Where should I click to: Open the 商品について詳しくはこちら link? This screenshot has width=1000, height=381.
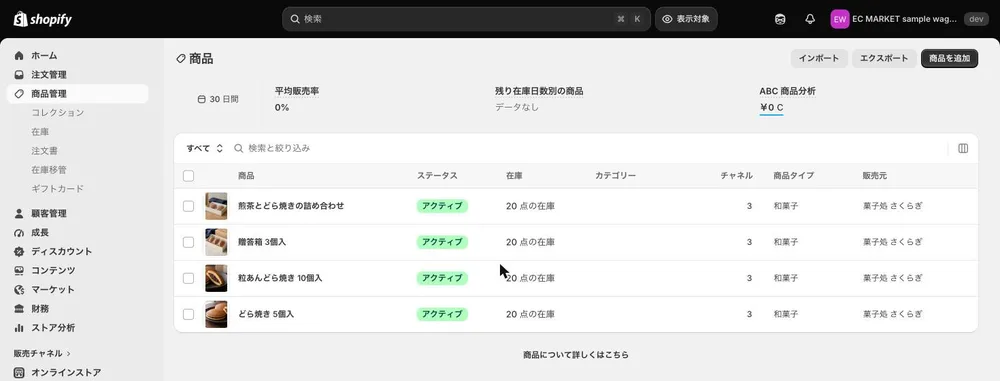[x=576, y=355]
